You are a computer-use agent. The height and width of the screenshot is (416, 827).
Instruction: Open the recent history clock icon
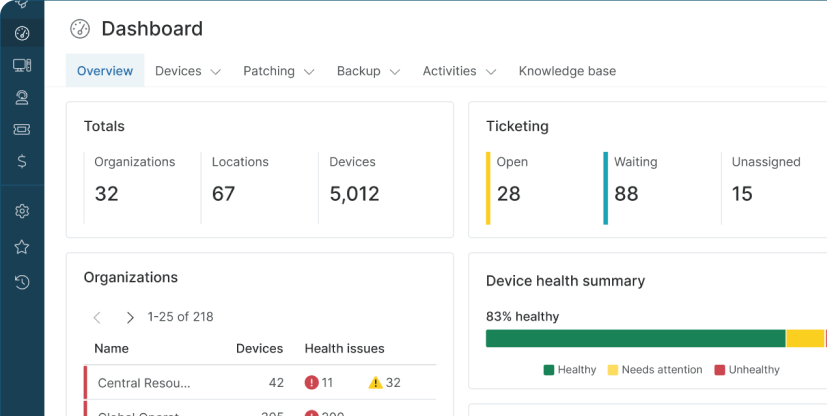pos(22,282)
